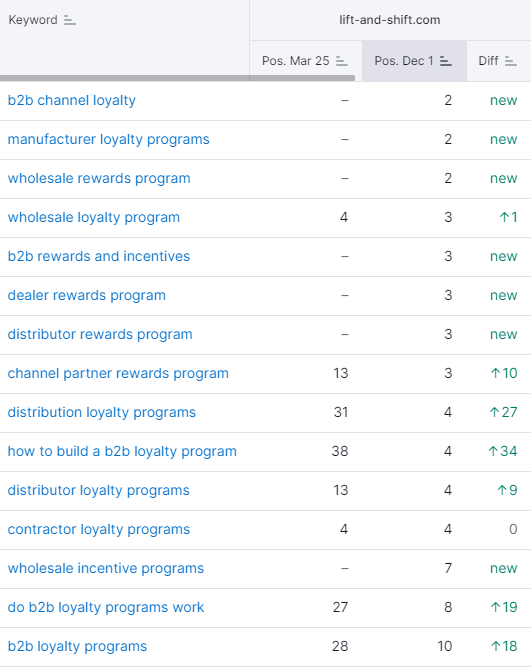Open keyword b2b rewards and incentives
This screenshot has height=668, width=531.
[99, 256]
